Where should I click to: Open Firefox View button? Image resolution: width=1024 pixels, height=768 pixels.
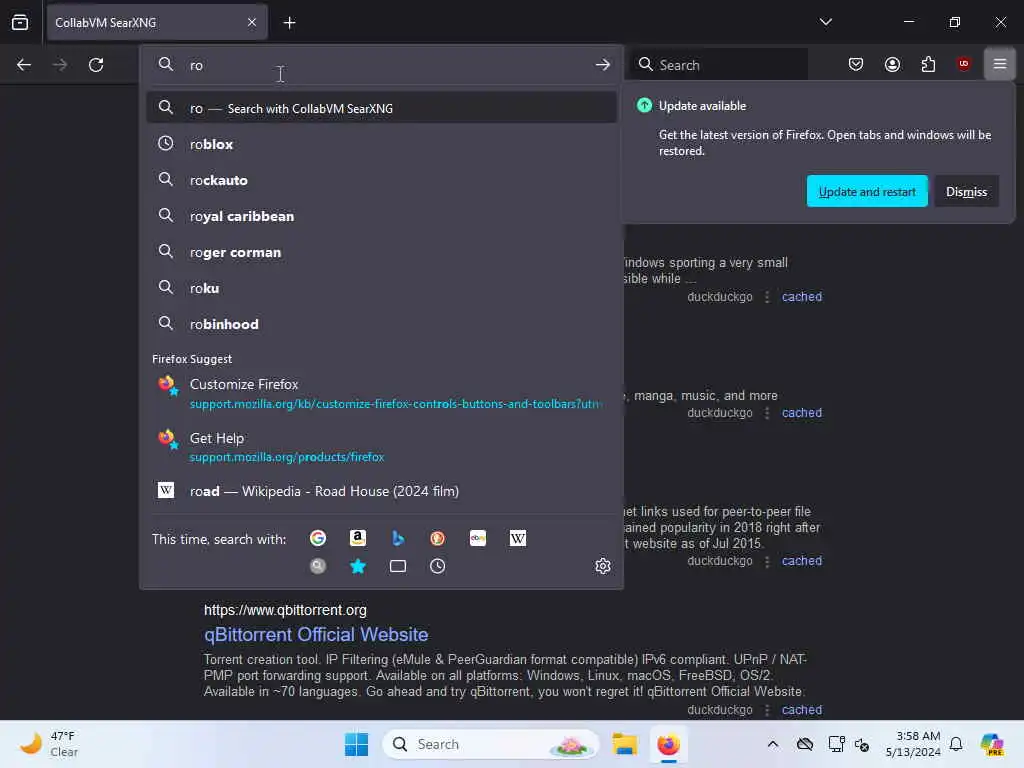[x=20, y=22]
